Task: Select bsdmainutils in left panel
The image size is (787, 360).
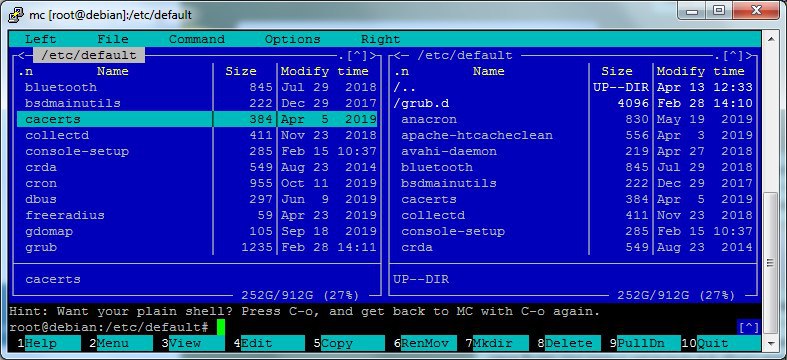Action: click(x=197, y=103)
